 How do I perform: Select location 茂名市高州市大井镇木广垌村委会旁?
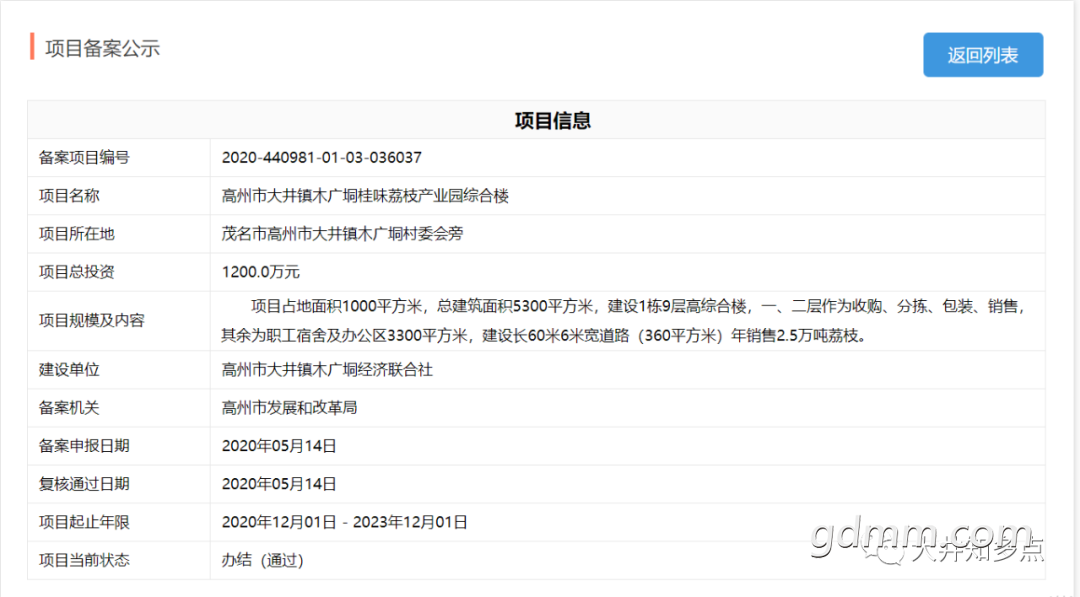342,234
